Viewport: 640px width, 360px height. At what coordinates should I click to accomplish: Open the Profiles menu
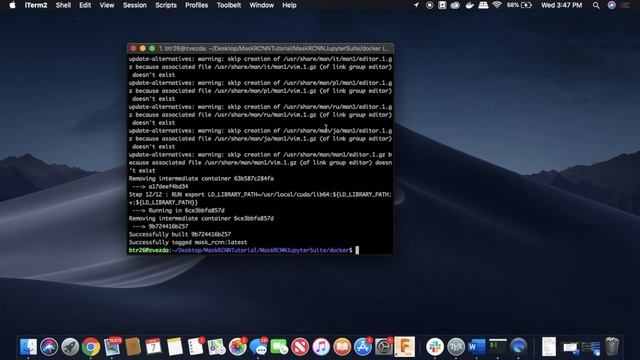196,5
